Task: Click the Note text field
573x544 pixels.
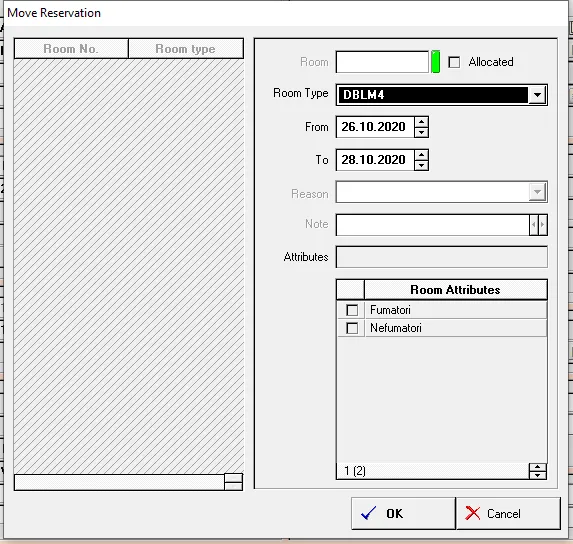Action: click(432, 225)
